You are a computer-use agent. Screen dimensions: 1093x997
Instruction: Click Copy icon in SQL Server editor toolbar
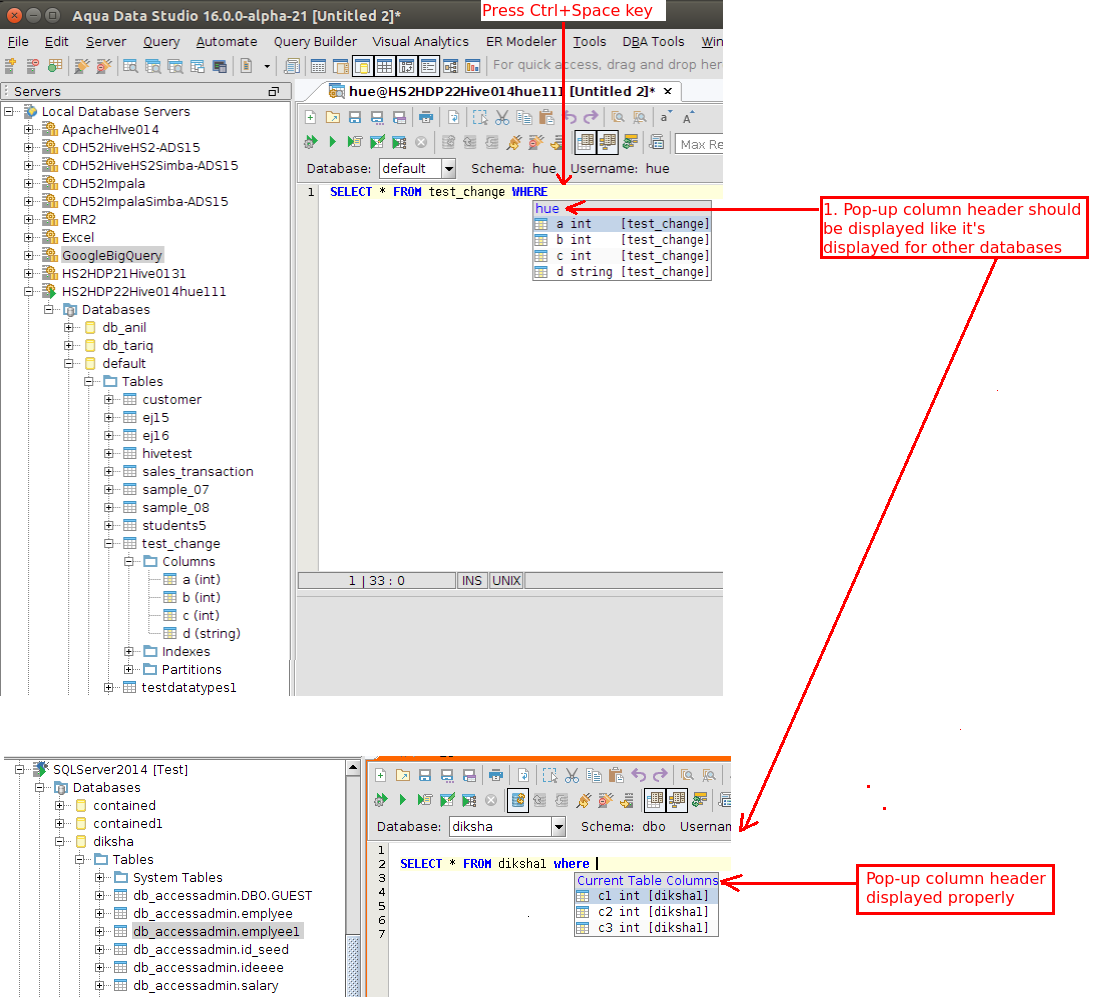tap(594, 775)
